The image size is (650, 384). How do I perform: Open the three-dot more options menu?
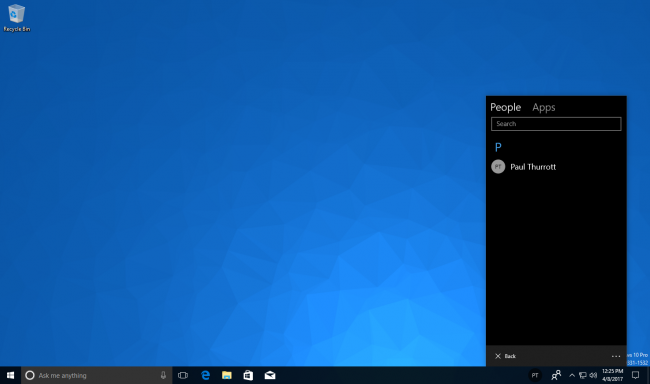pyautogui.click(x=616, y=356)
